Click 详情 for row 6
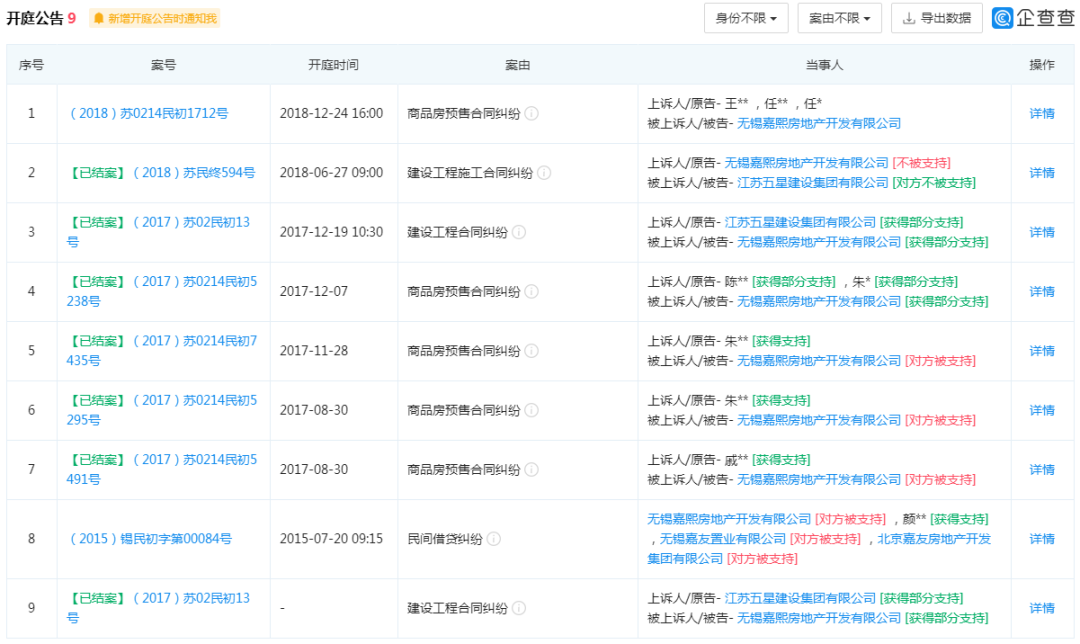Screen dimensions: 1080x644 click(1041, 410)
